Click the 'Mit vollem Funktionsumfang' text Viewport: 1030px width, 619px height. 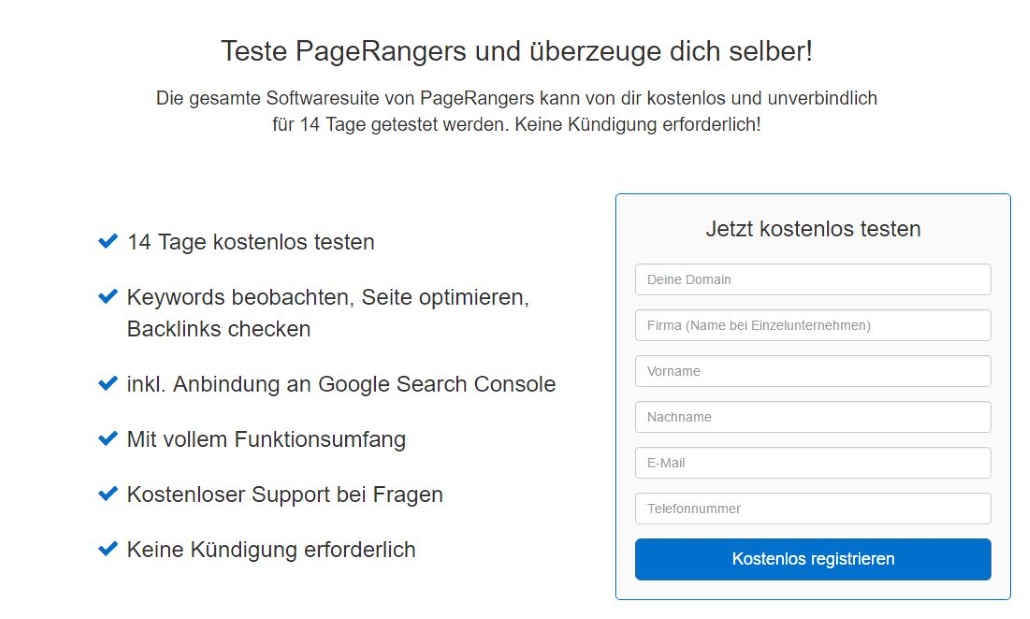[x=266, y=439]
